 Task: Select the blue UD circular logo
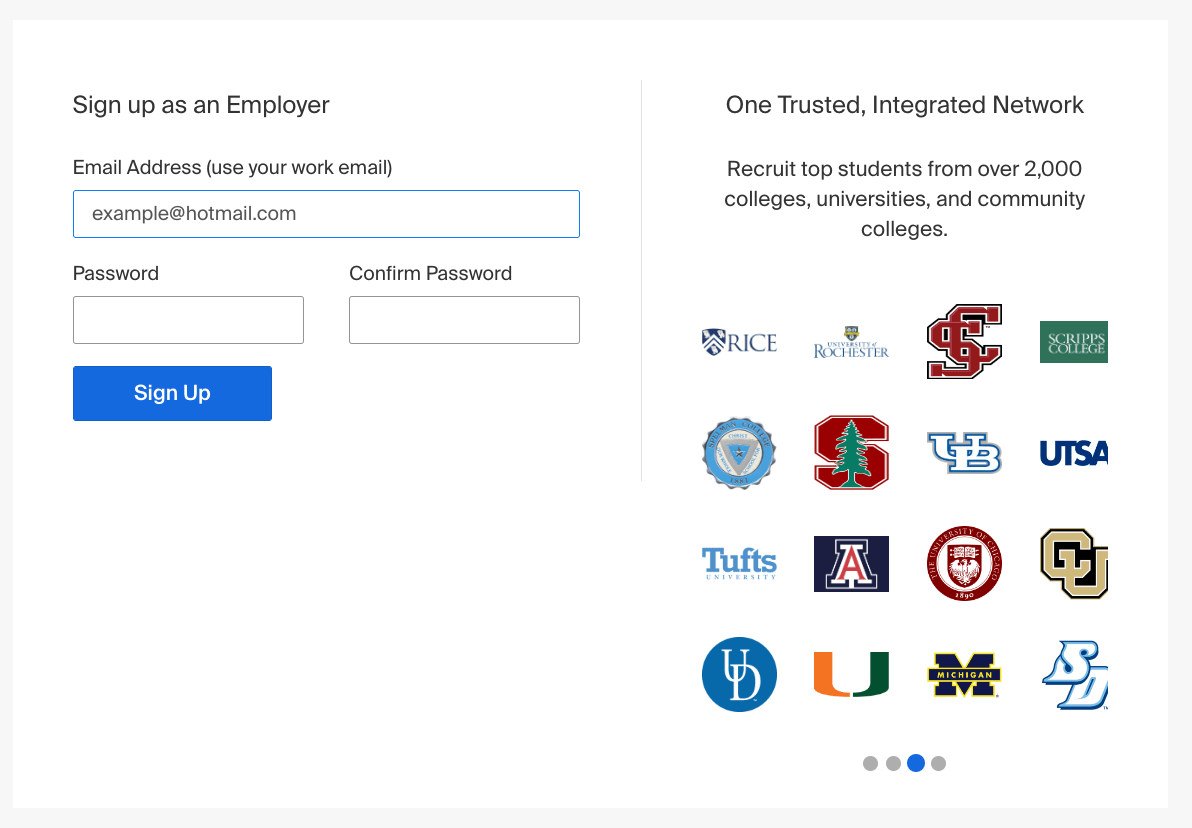pos(739,674)
